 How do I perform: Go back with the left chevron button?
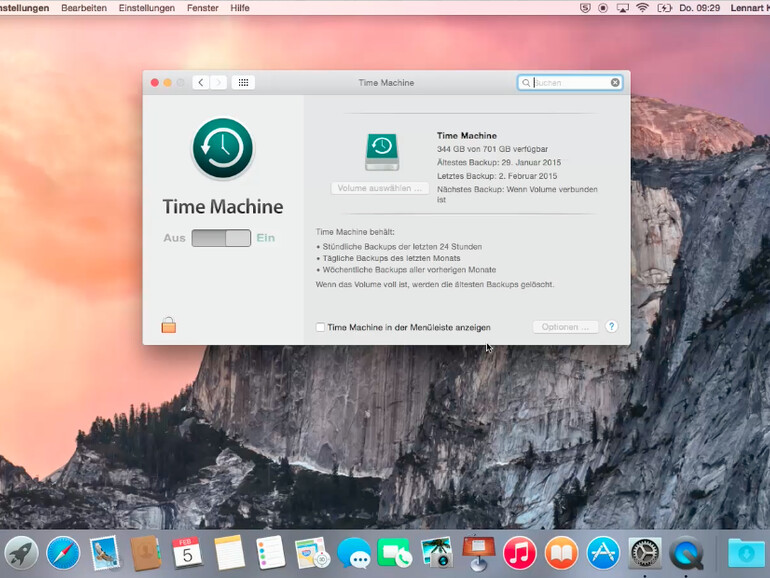coord(200,83)
